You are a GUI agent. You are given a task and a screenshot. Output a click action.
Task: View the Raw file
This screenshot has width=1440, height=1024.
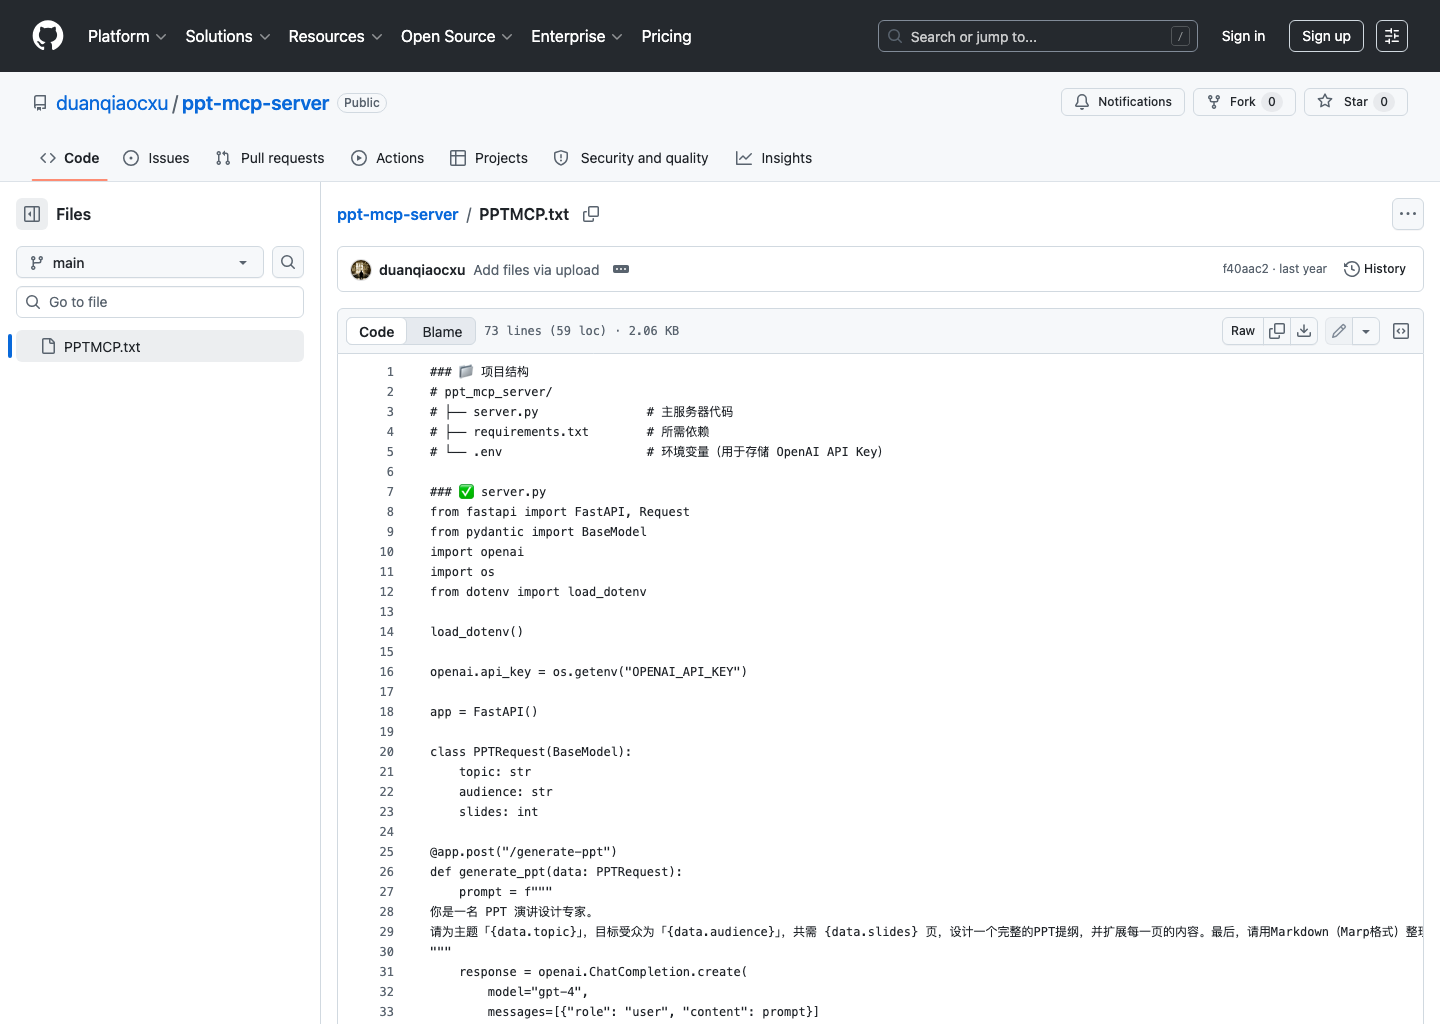tap(1243, 331)
